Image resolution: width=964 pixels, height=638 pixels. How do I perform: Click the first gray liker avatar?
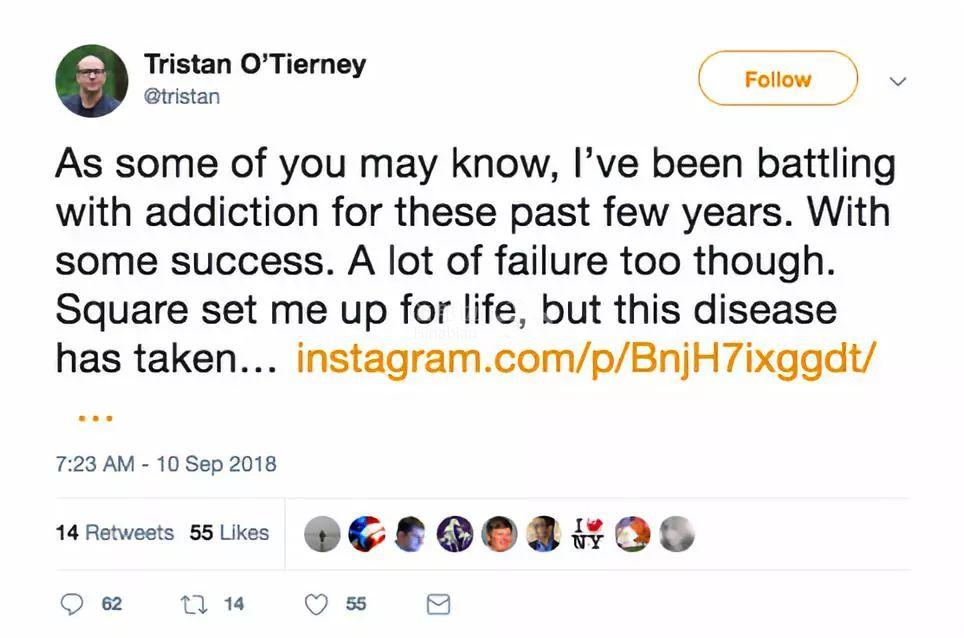point(322,534)
